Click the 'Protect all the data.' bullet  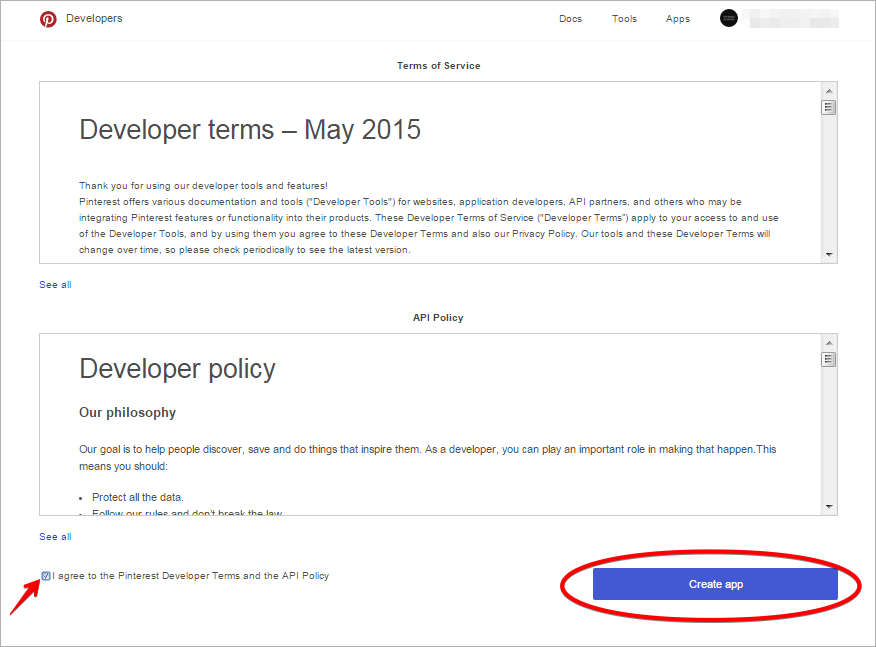[x=137, y=497]
